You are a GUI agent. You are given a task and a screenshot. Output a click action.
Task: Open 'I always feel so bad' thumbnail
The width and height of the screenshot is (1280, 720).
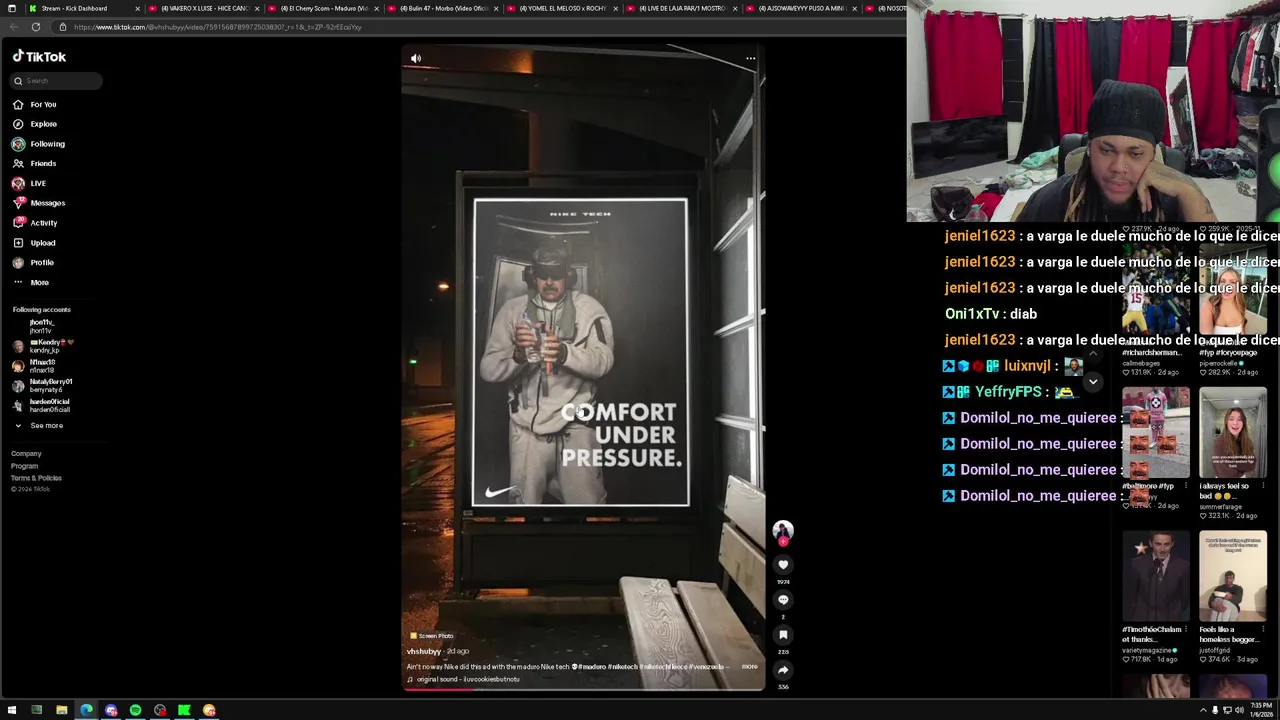(1233, 434)
